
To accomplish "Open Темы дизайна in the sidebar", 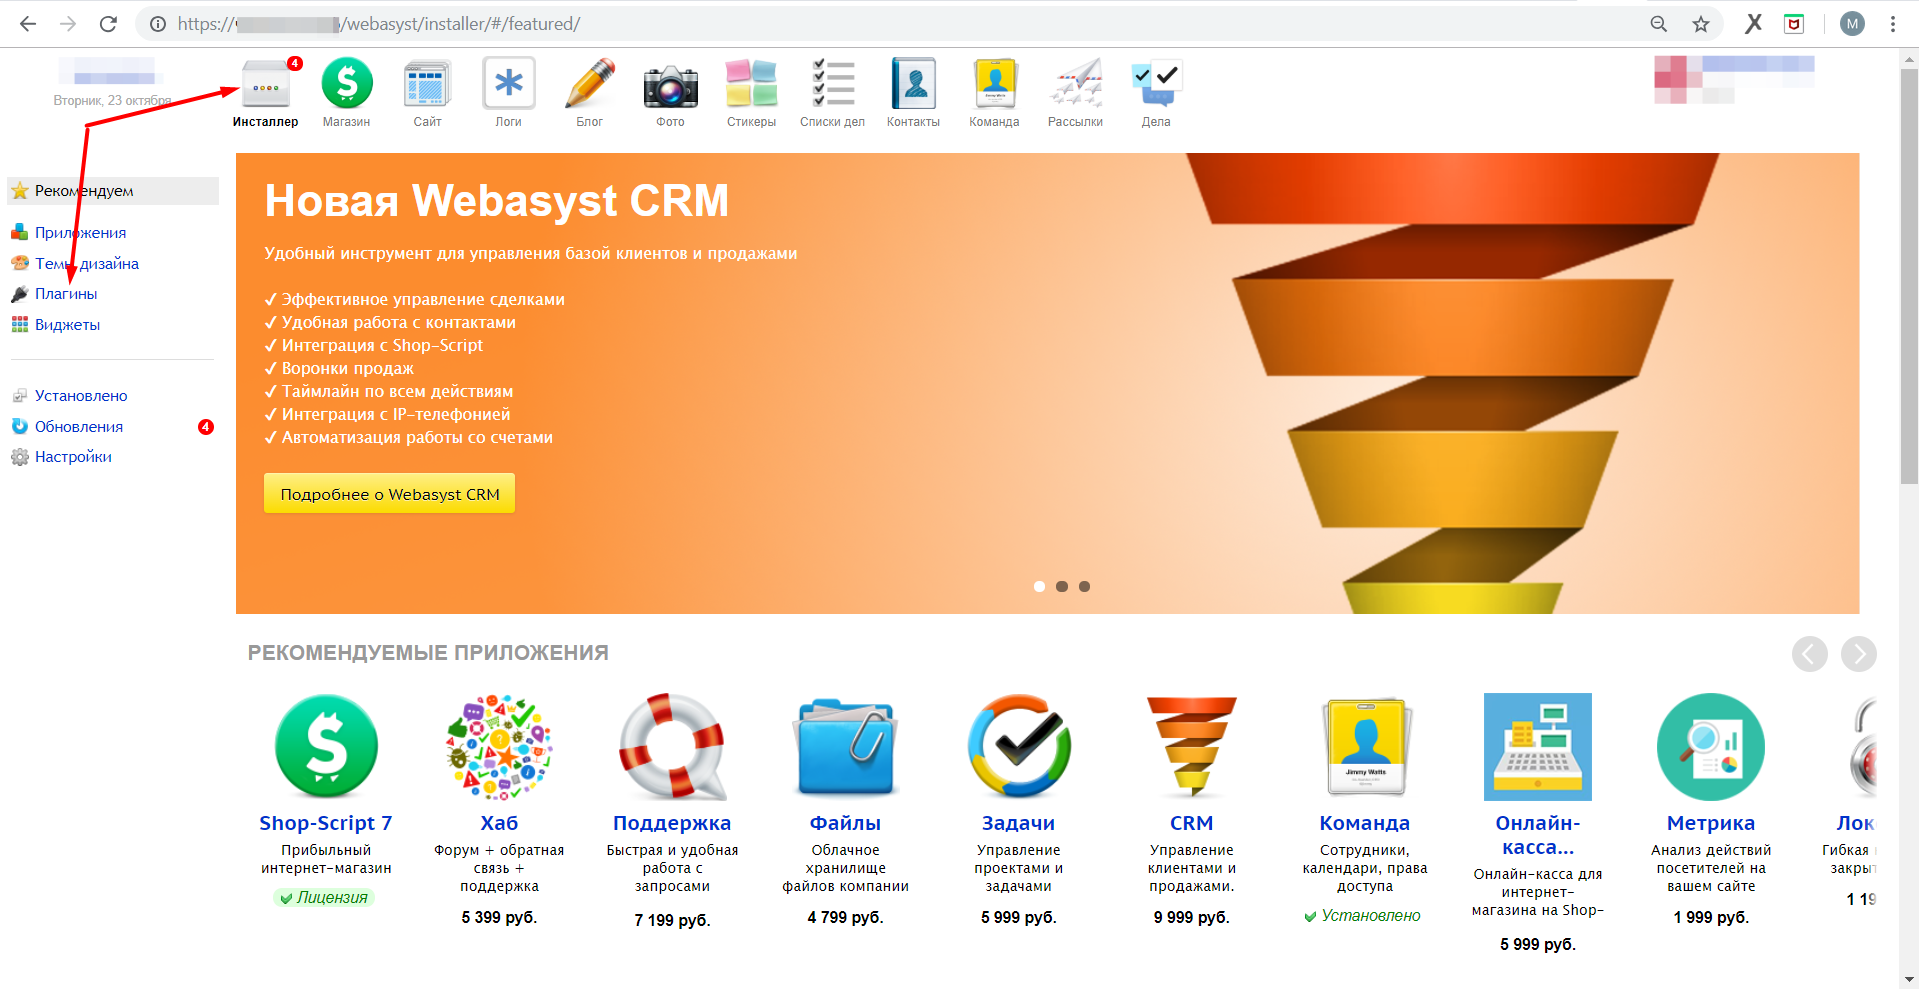I will (87, 264).
